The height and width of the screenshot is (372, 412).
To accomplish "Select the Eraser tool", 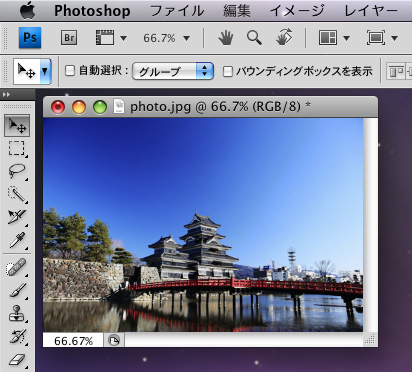I will (x=17, y=360).
